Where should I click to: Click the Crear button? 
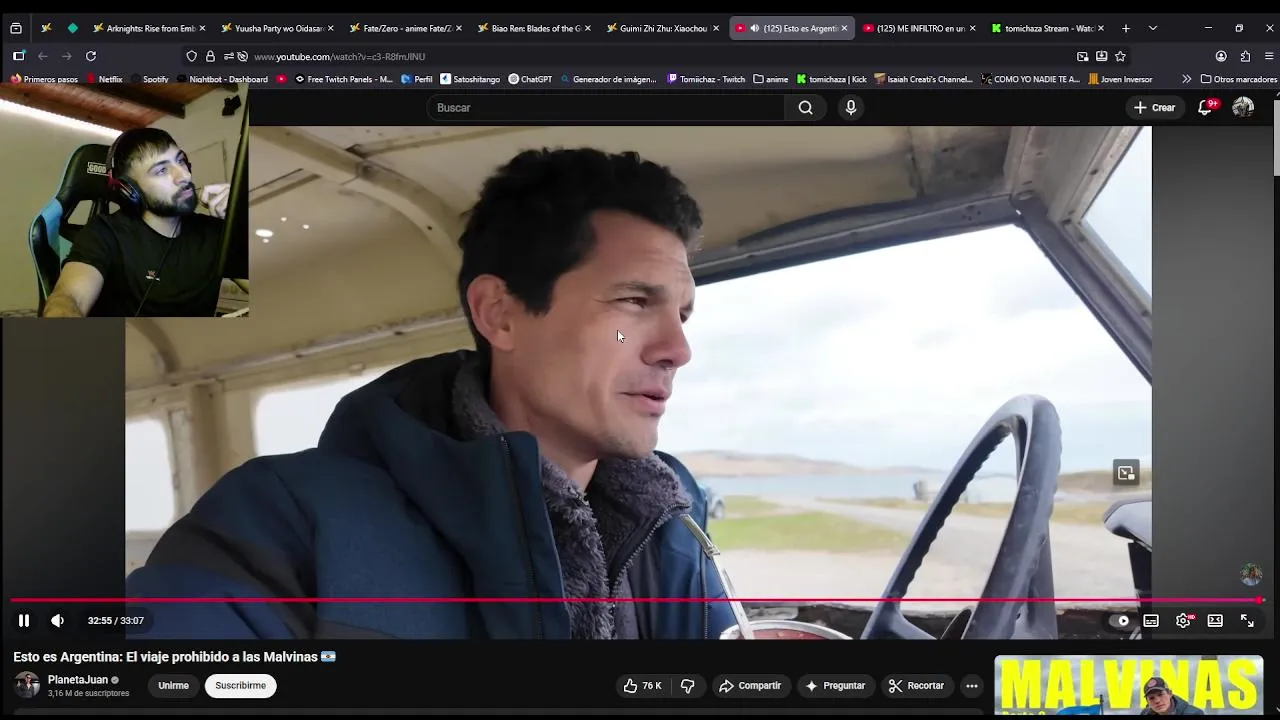pyautogui.click(x=1154, y=108)
